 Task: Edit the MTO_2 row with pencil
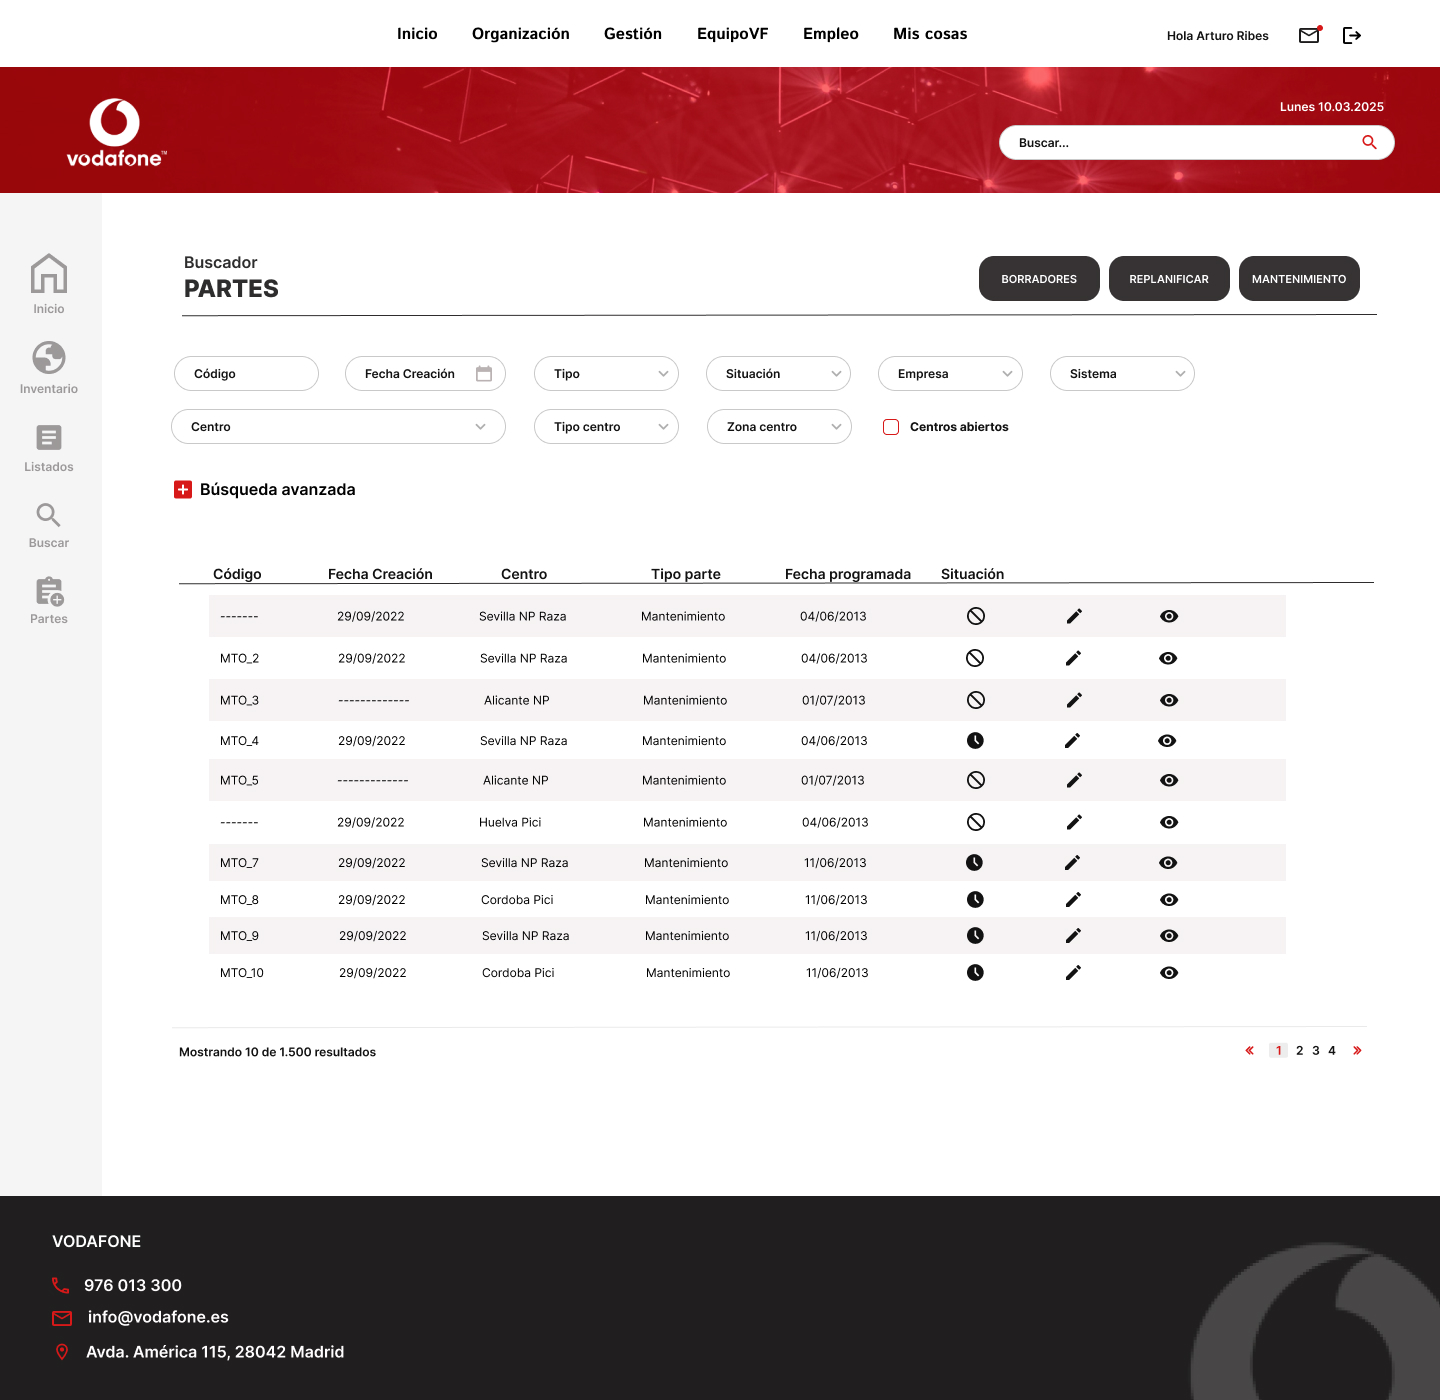point(1073,658)
